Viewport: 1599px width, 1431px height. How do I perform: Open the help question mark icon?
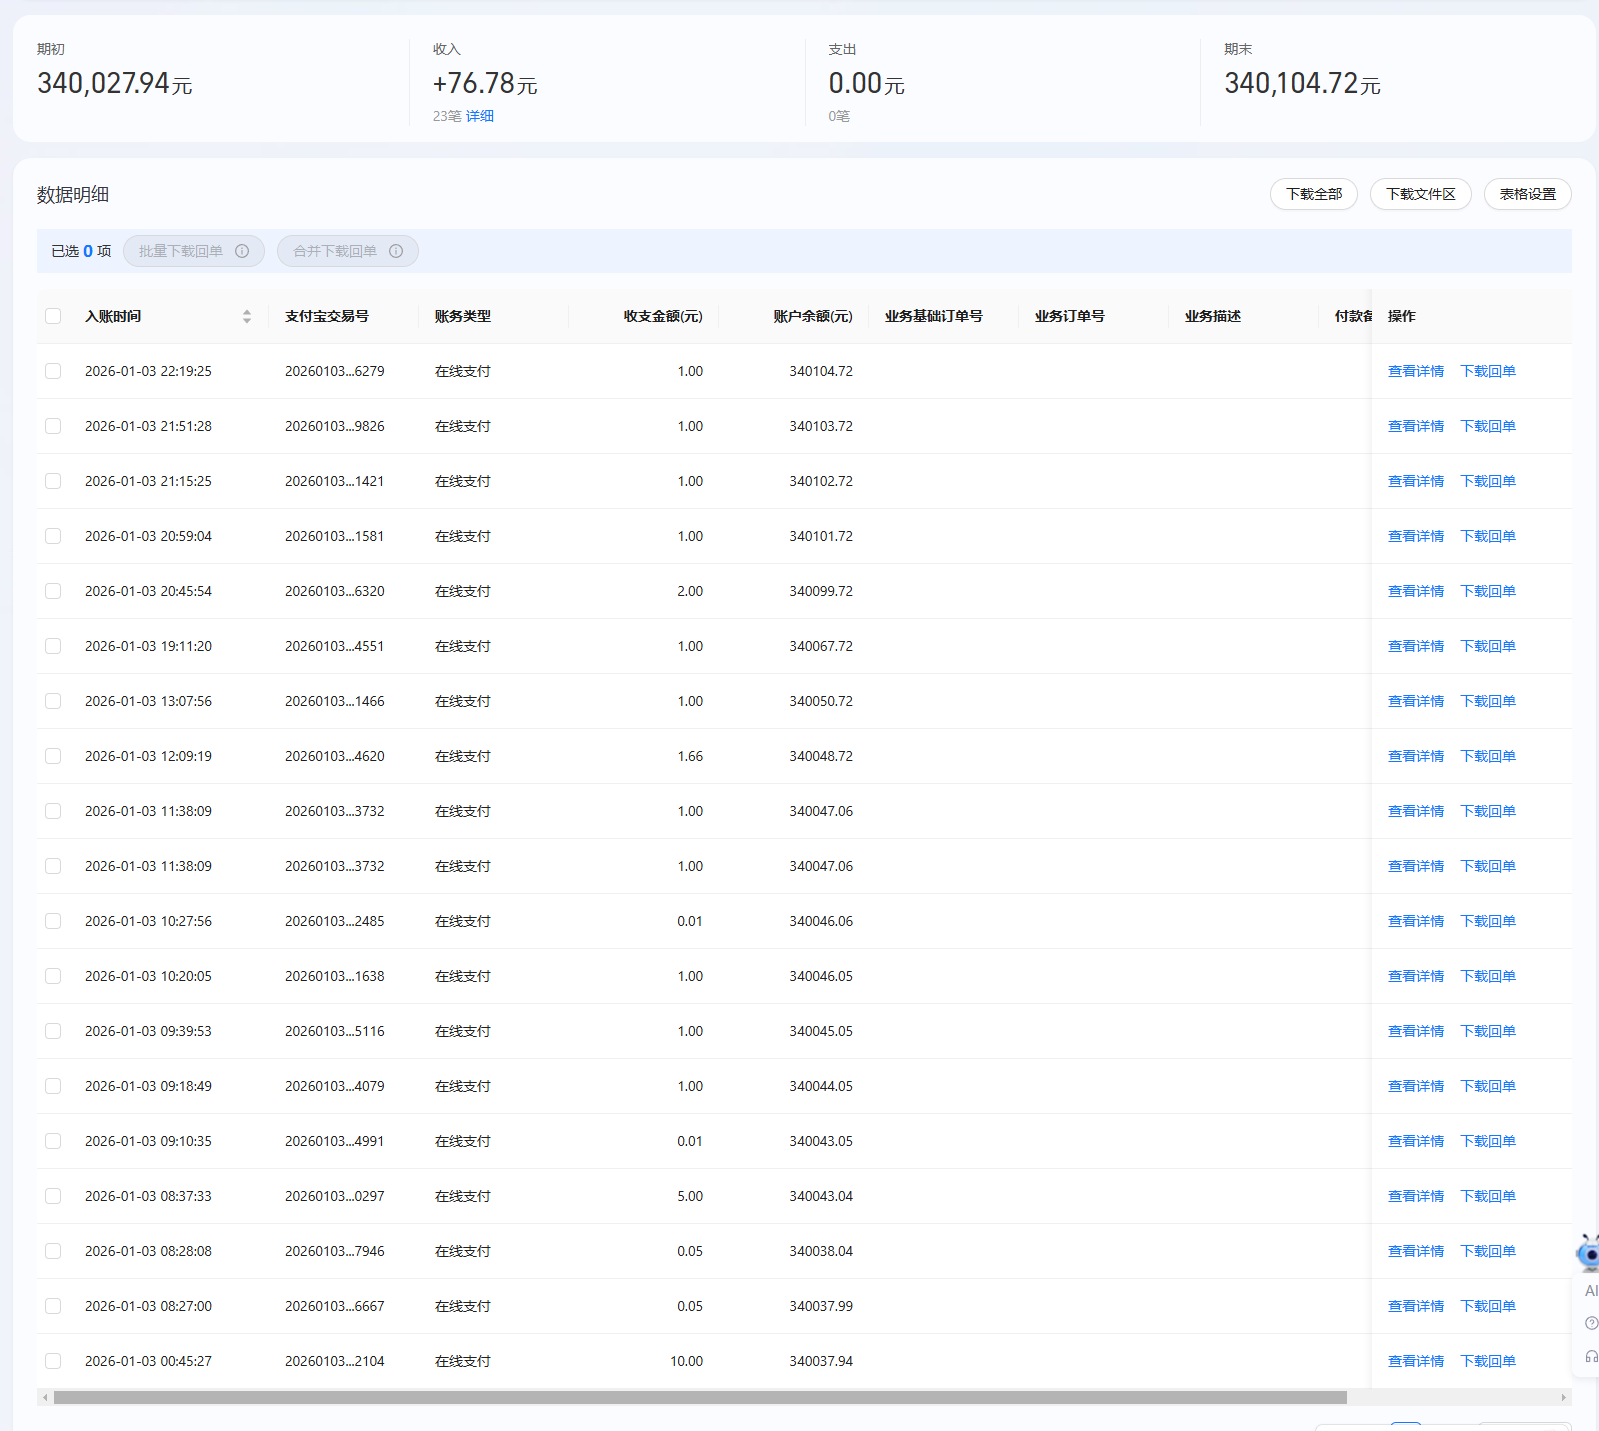point(1591,1323)
